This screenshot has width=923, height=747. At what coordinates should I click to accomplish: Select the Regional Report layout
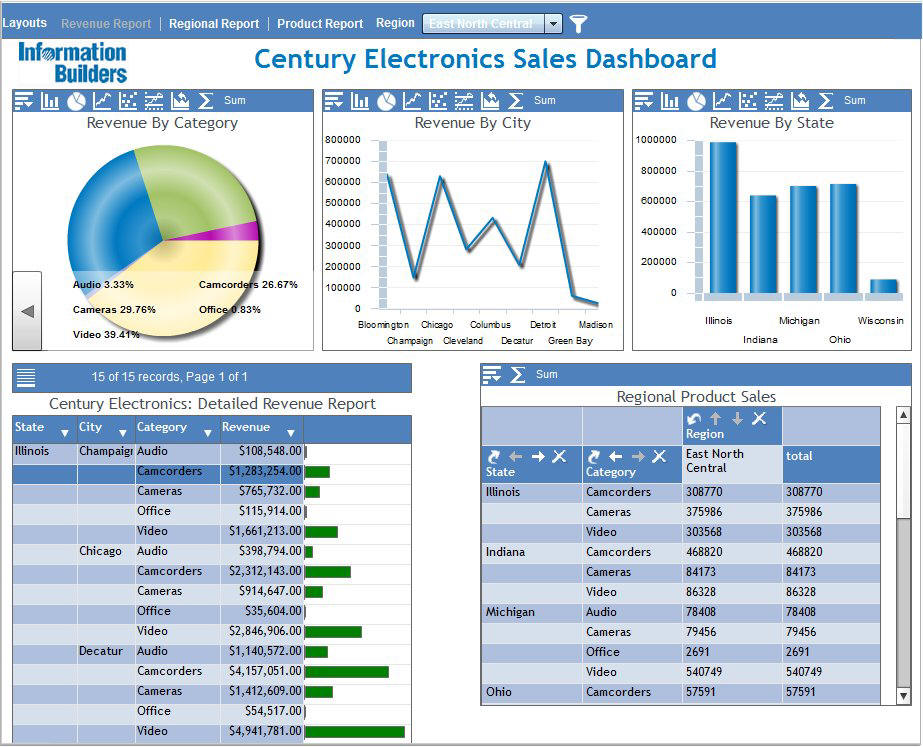214,24
